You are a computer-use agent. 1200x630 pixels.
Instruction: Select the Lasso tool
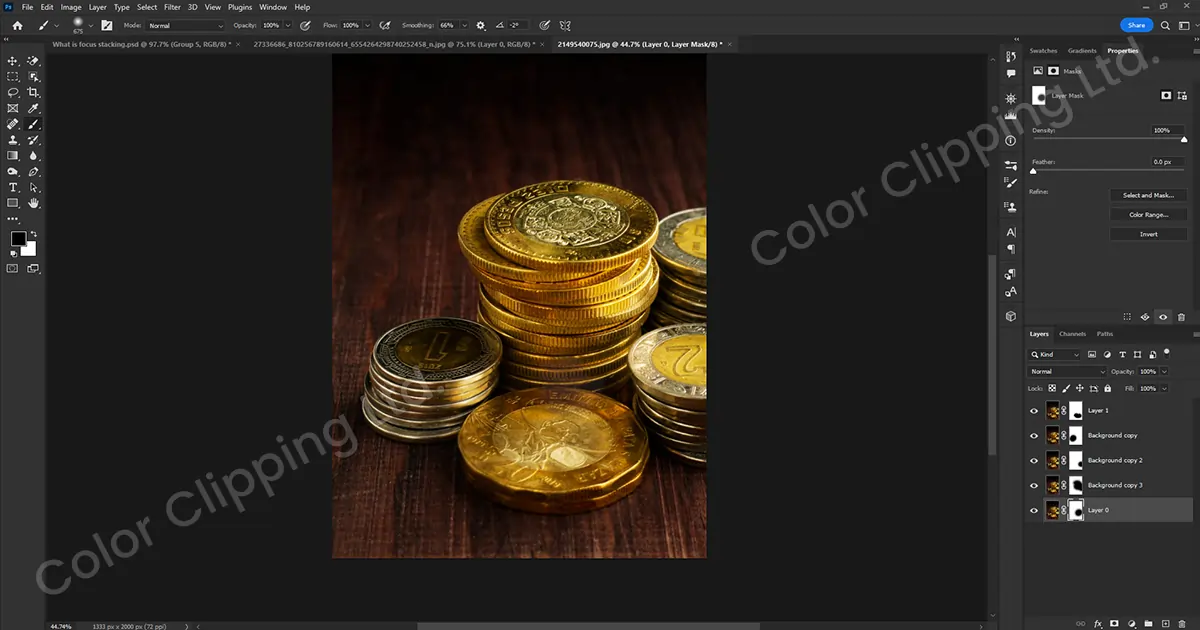[x=13, y=92]
